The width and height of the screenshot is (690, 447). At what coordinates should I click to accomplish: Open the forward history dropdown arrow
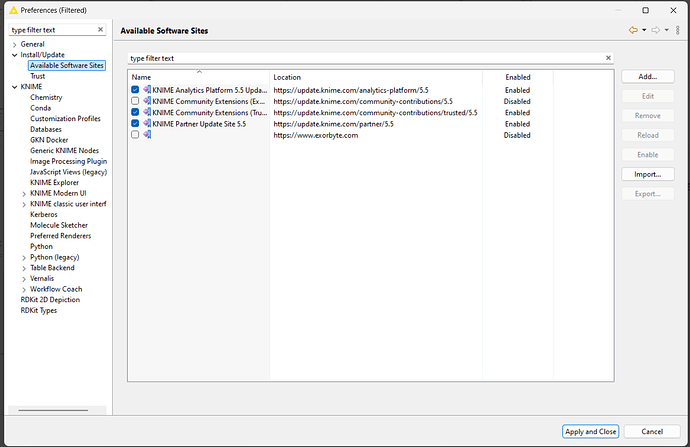[x=667, y=30]
